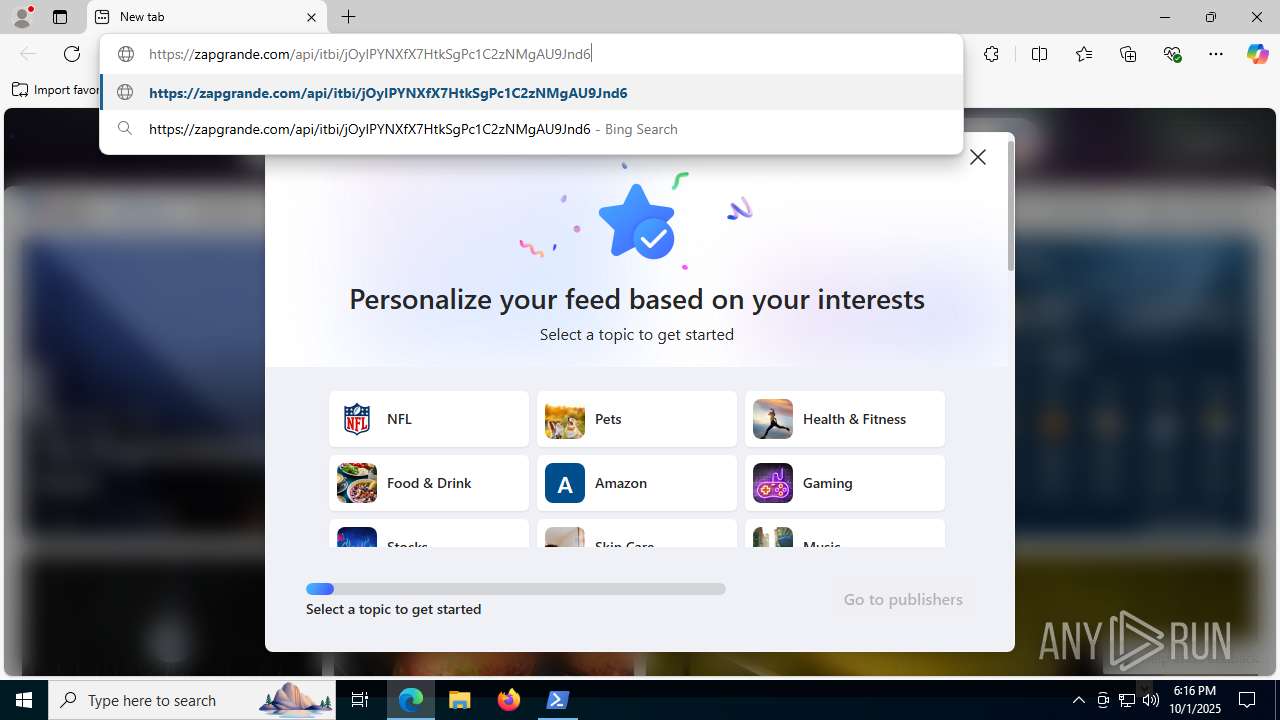1280x720 pixels.
Task: Close the personalize feed dialog
Action: tap(978, 157)
